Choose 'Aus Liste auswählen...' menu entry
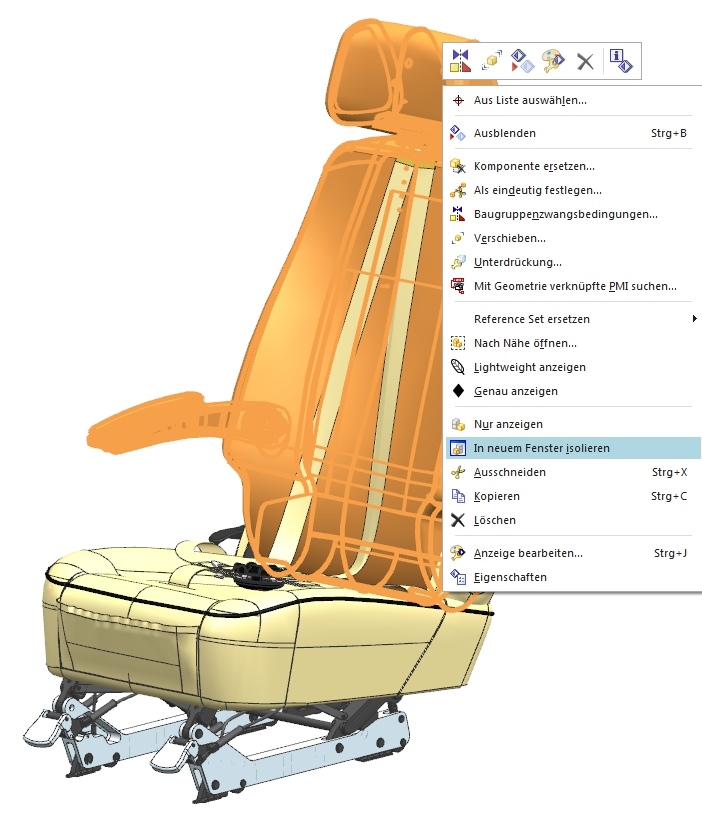Image resolution: width=702 pixels, height=822 pixels. pos(573,100)
